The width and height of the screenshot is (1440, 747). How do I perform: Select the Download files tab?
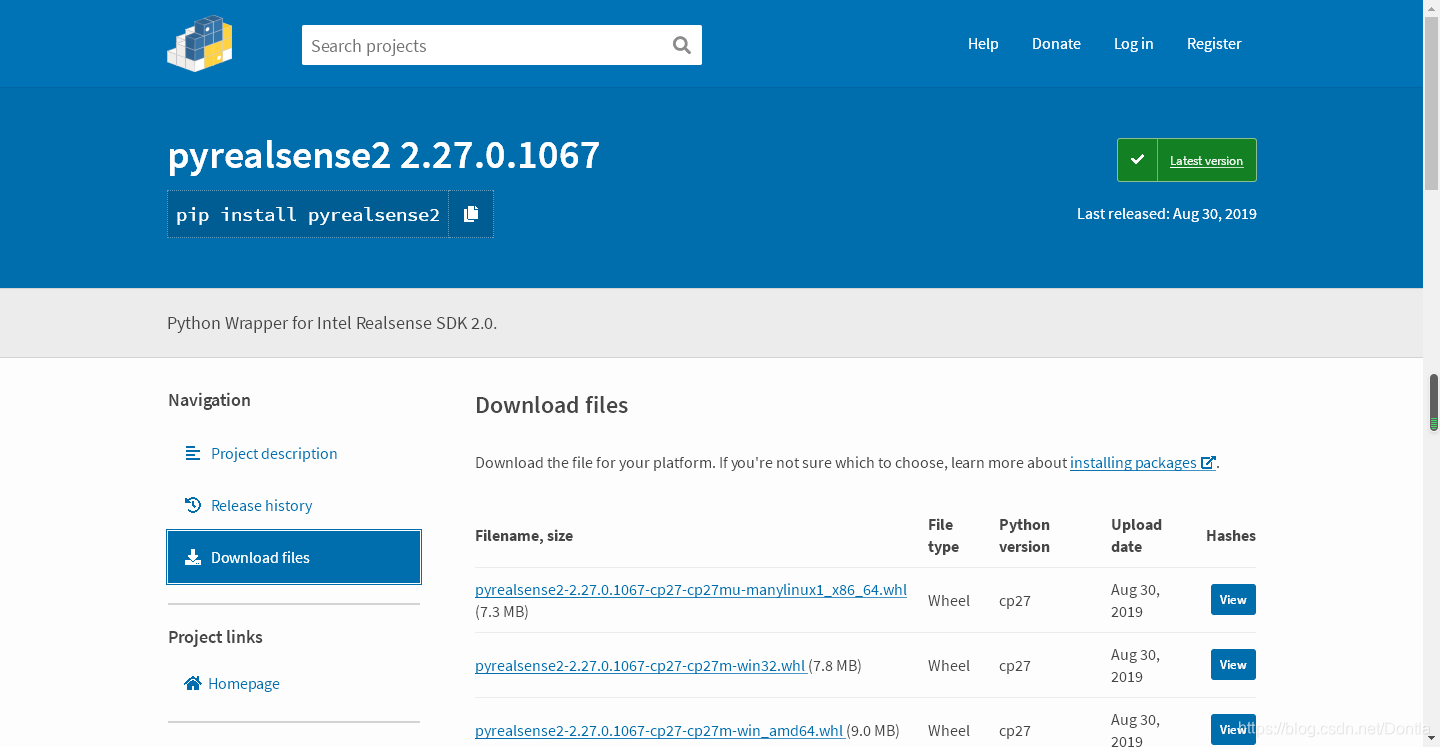click(x=294, y=557)
